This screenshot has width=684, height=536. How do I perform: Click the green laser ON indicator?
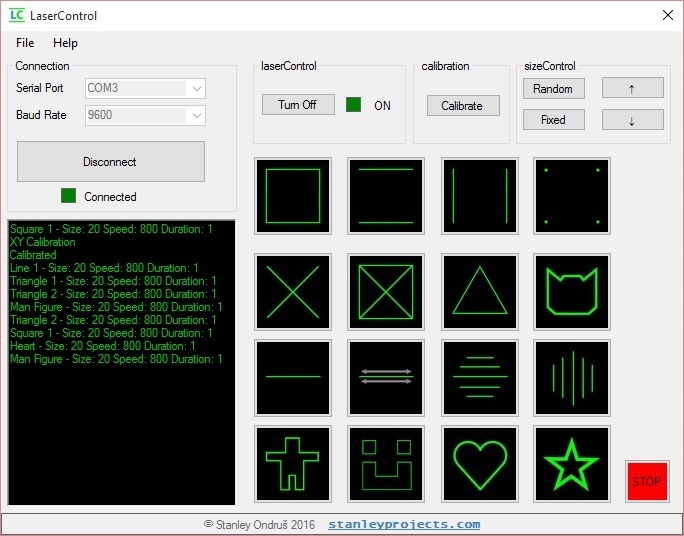pos(353,105)
